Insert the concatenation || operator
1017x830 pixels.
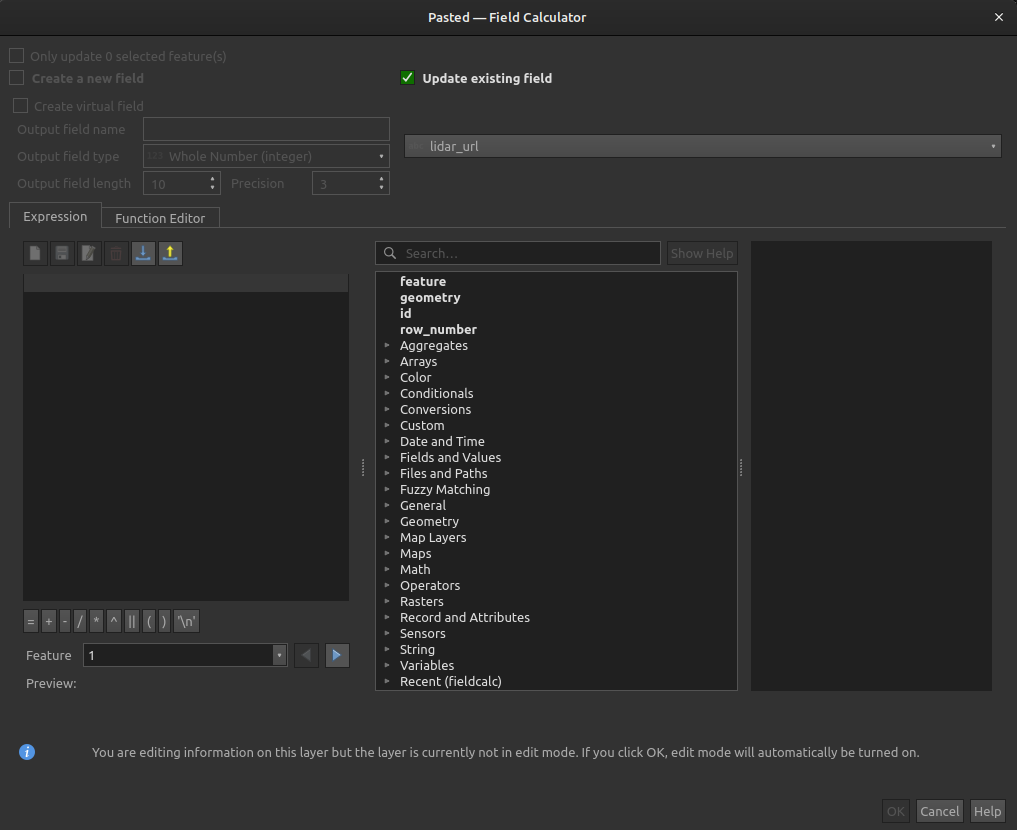click(x=132, y=621)
